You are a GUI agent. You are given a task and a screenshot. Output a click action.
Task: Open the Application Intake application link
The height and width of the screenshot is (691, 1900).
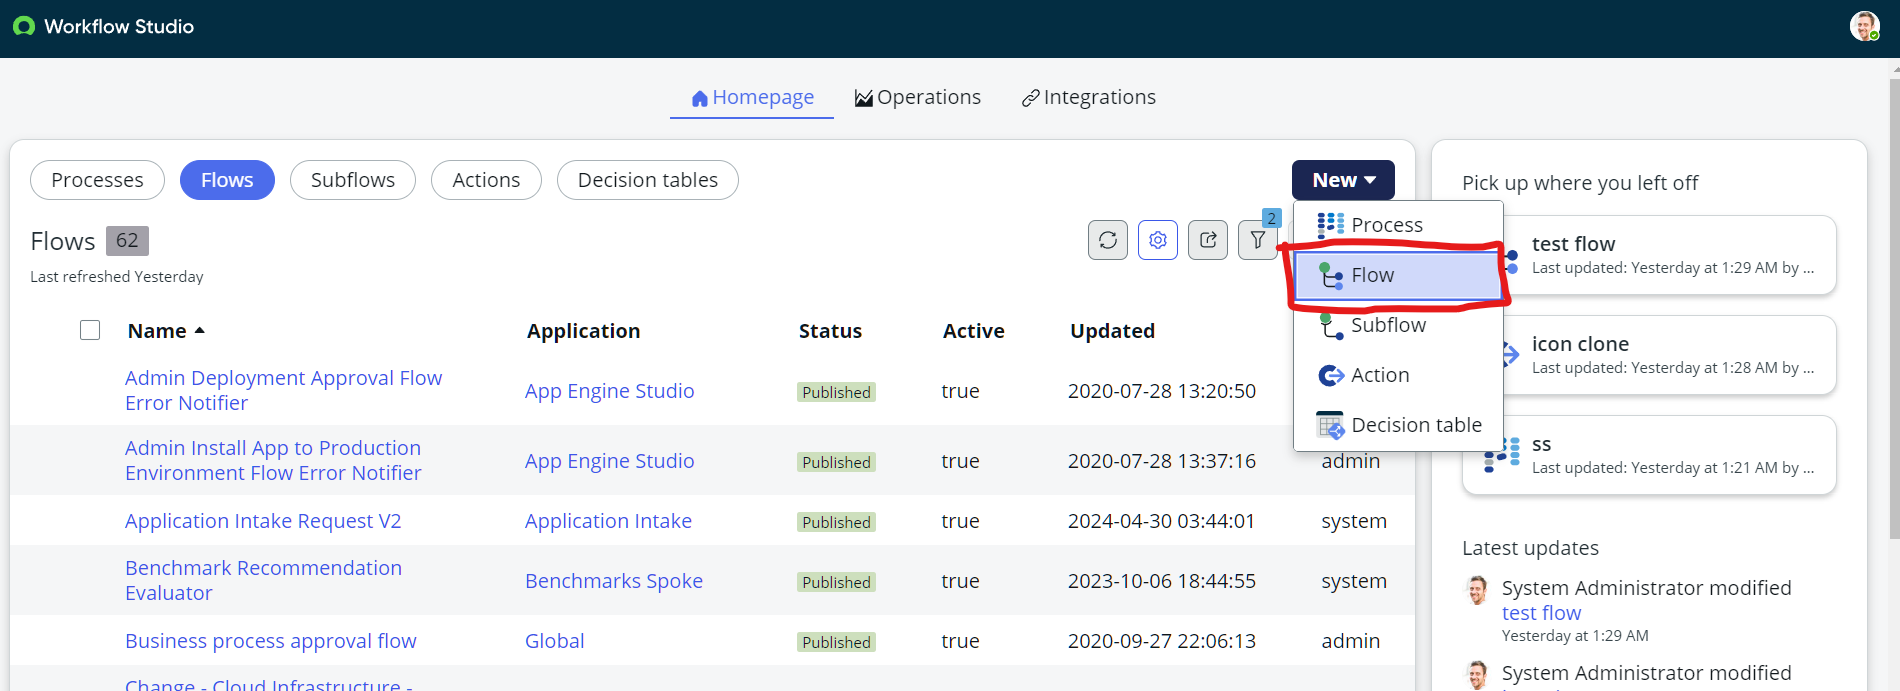tap(608, 521)
